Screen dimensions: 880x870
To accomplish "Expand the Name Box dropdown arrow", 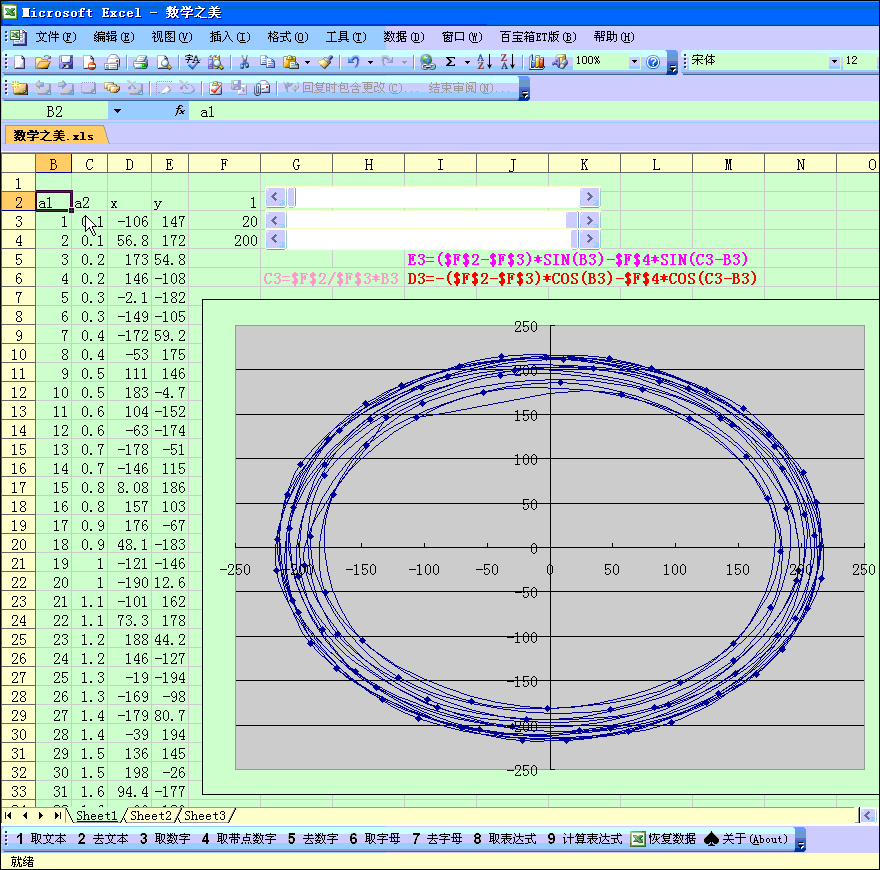I will point(117,112).
